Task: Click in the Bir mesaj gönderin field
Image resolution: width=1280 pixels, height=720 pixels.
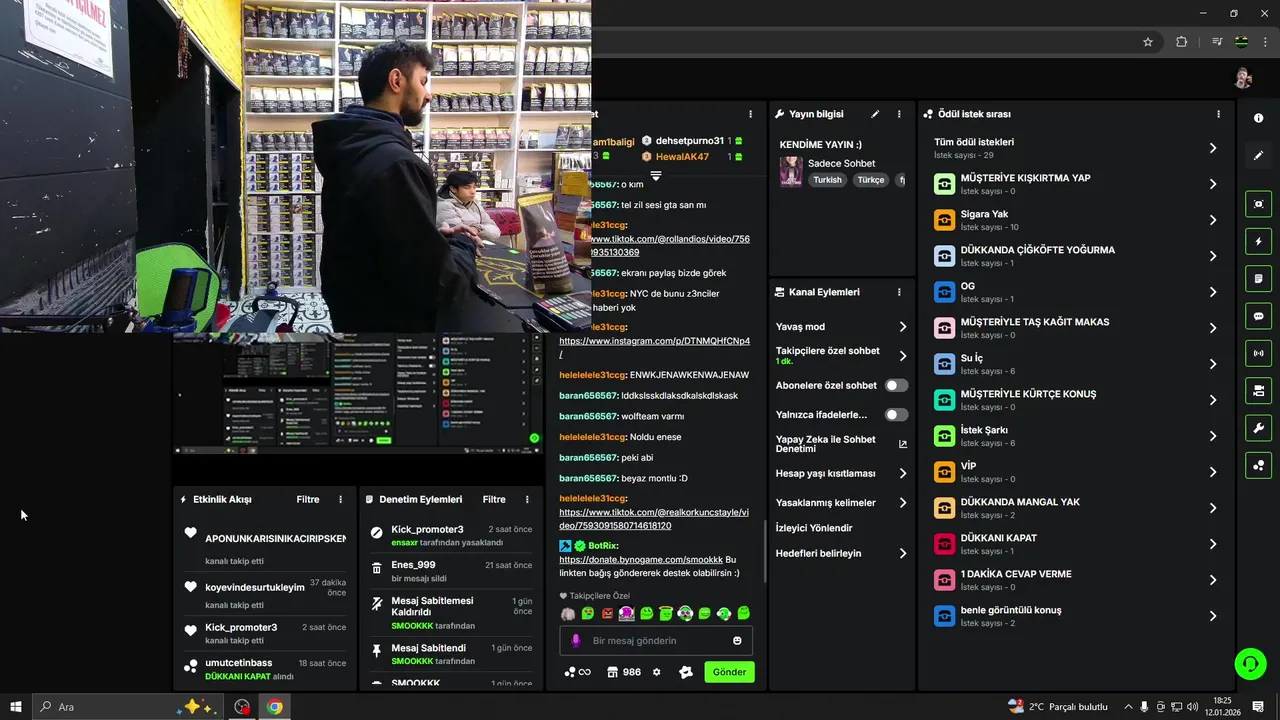Action: coord(655,641)
